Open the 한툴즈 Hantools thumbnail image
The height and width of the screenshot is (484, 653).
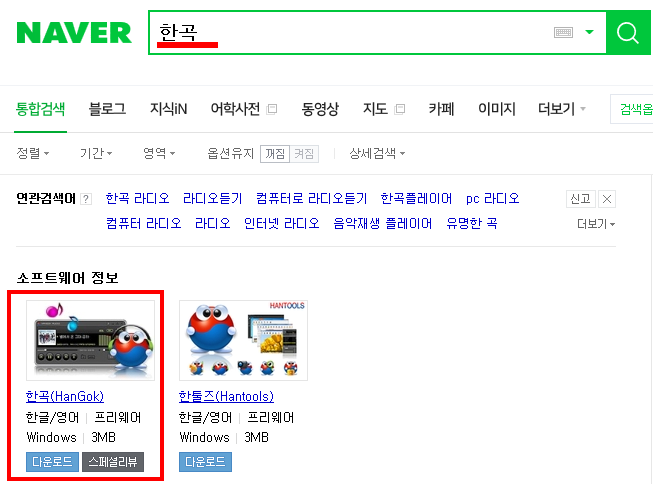click(243, 340)
